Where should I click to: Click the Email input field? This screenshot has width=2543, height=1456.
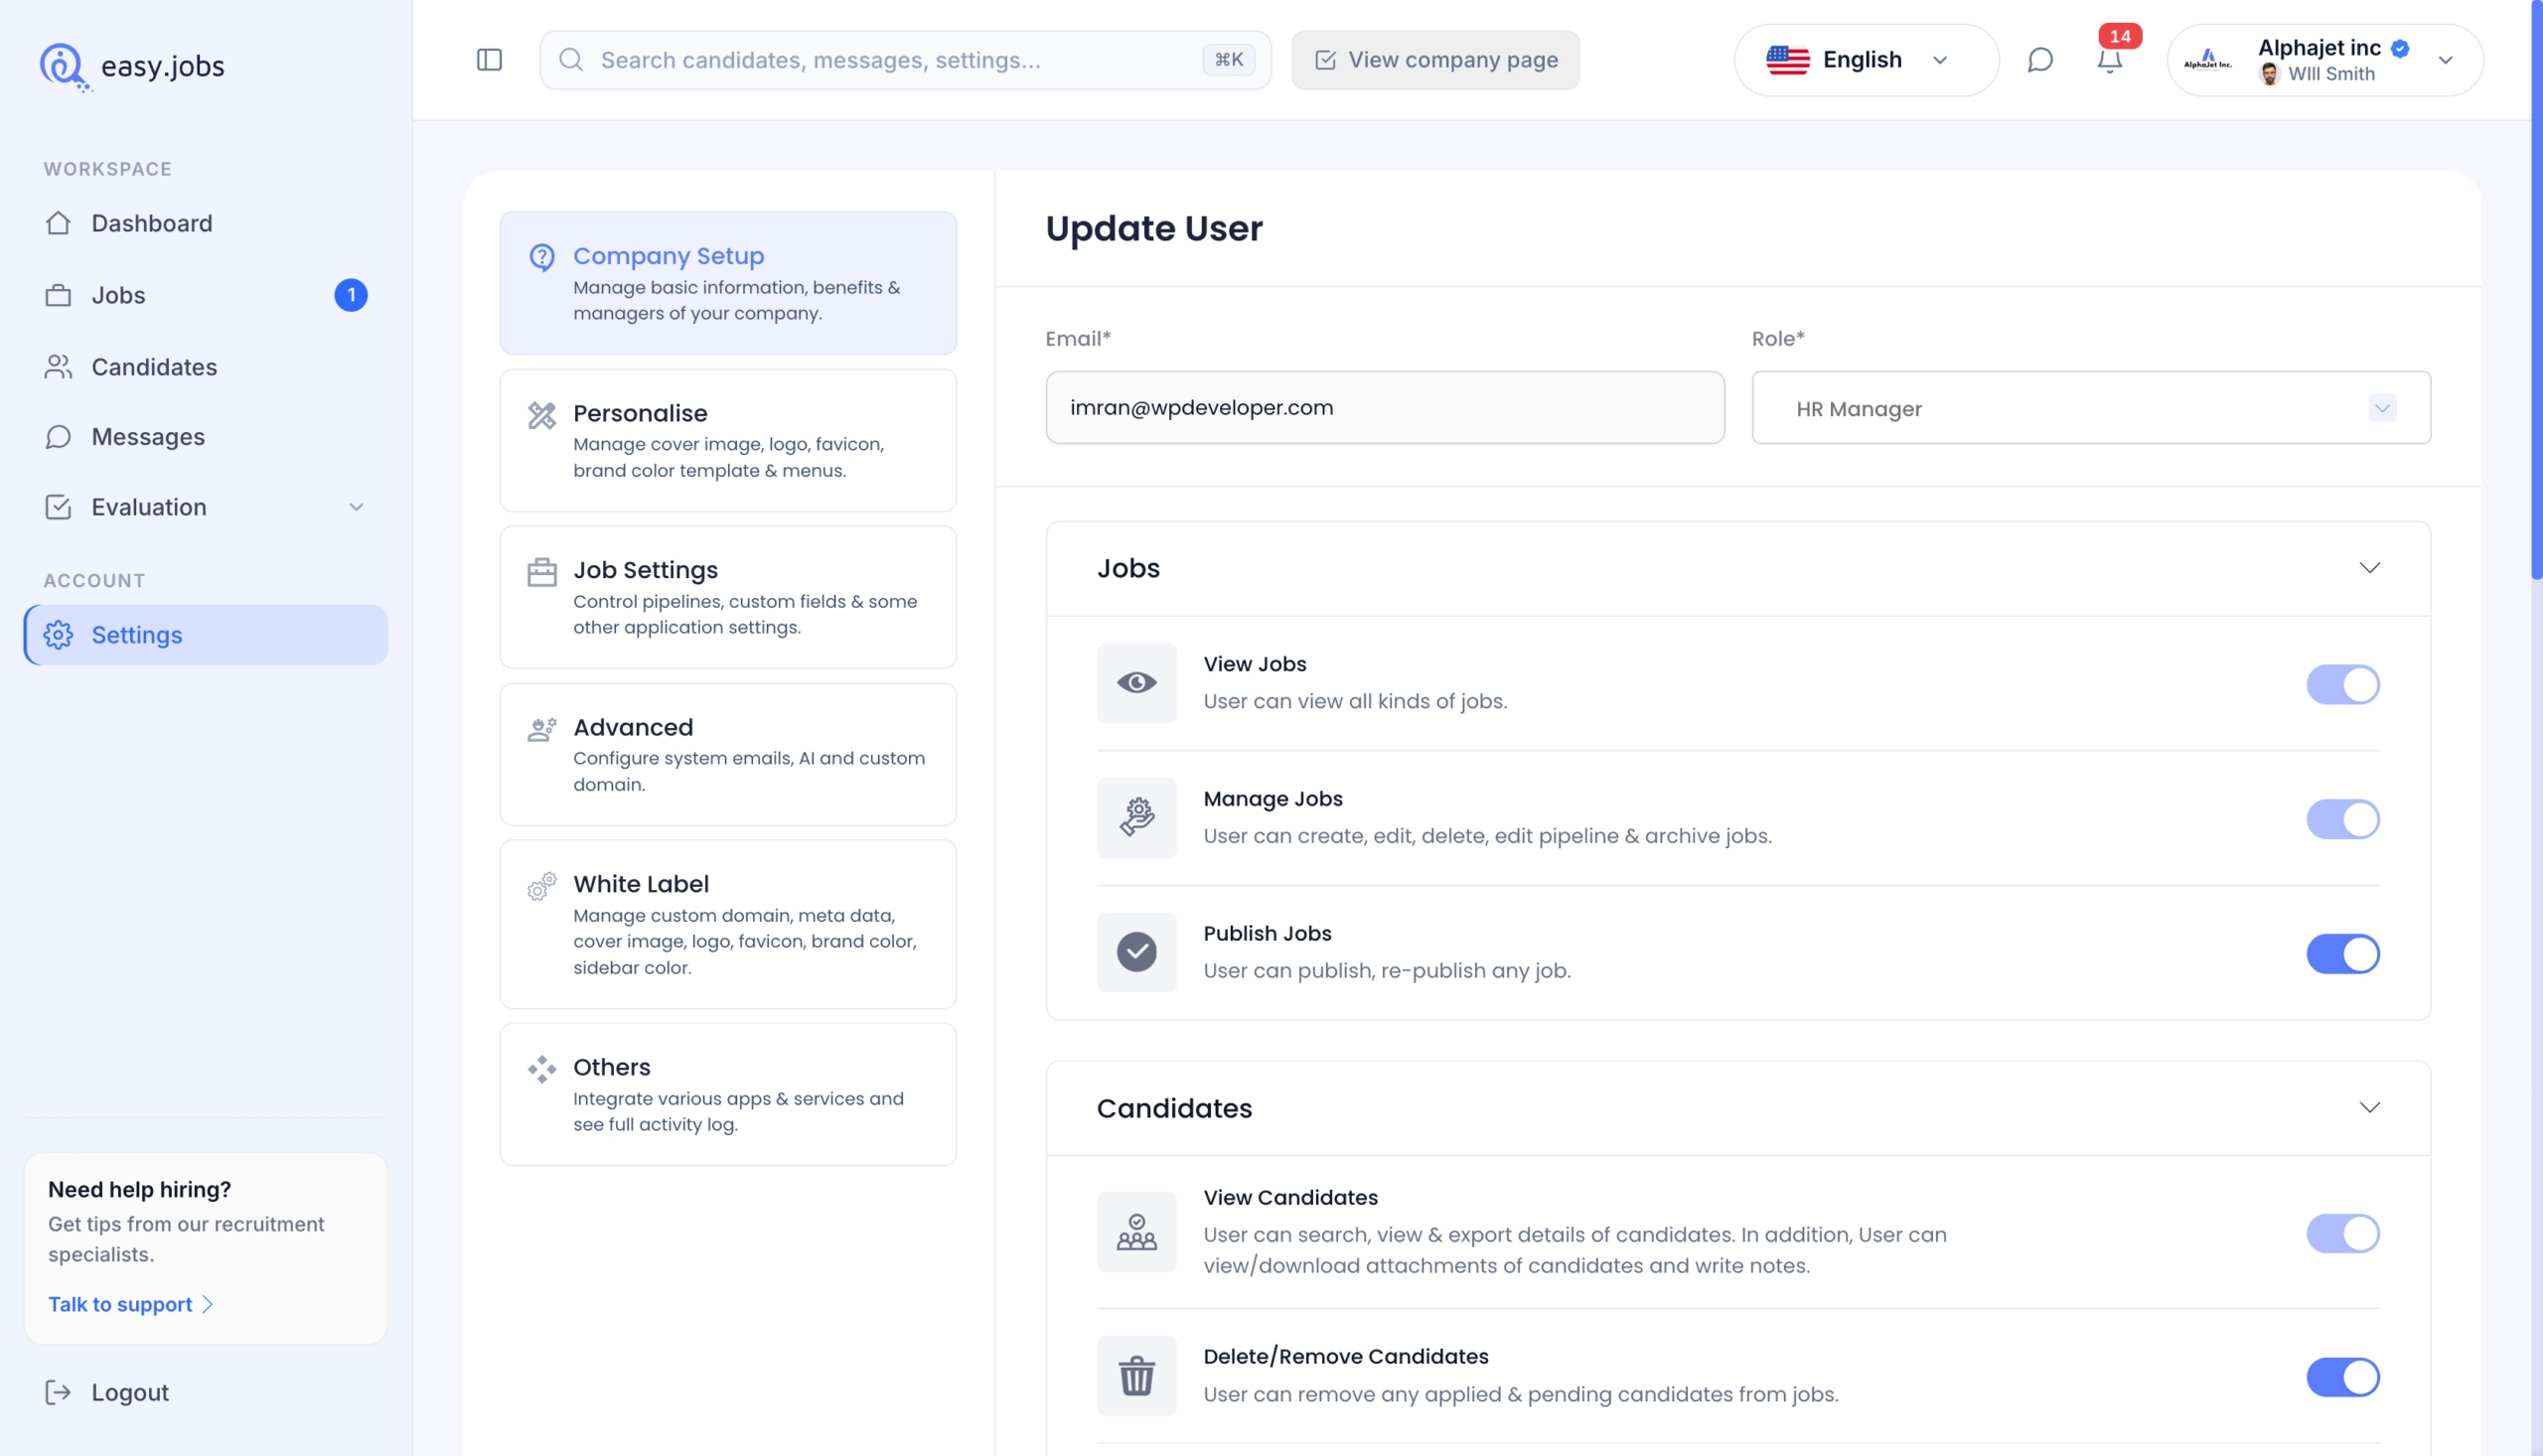click(x=1385, y=408)
